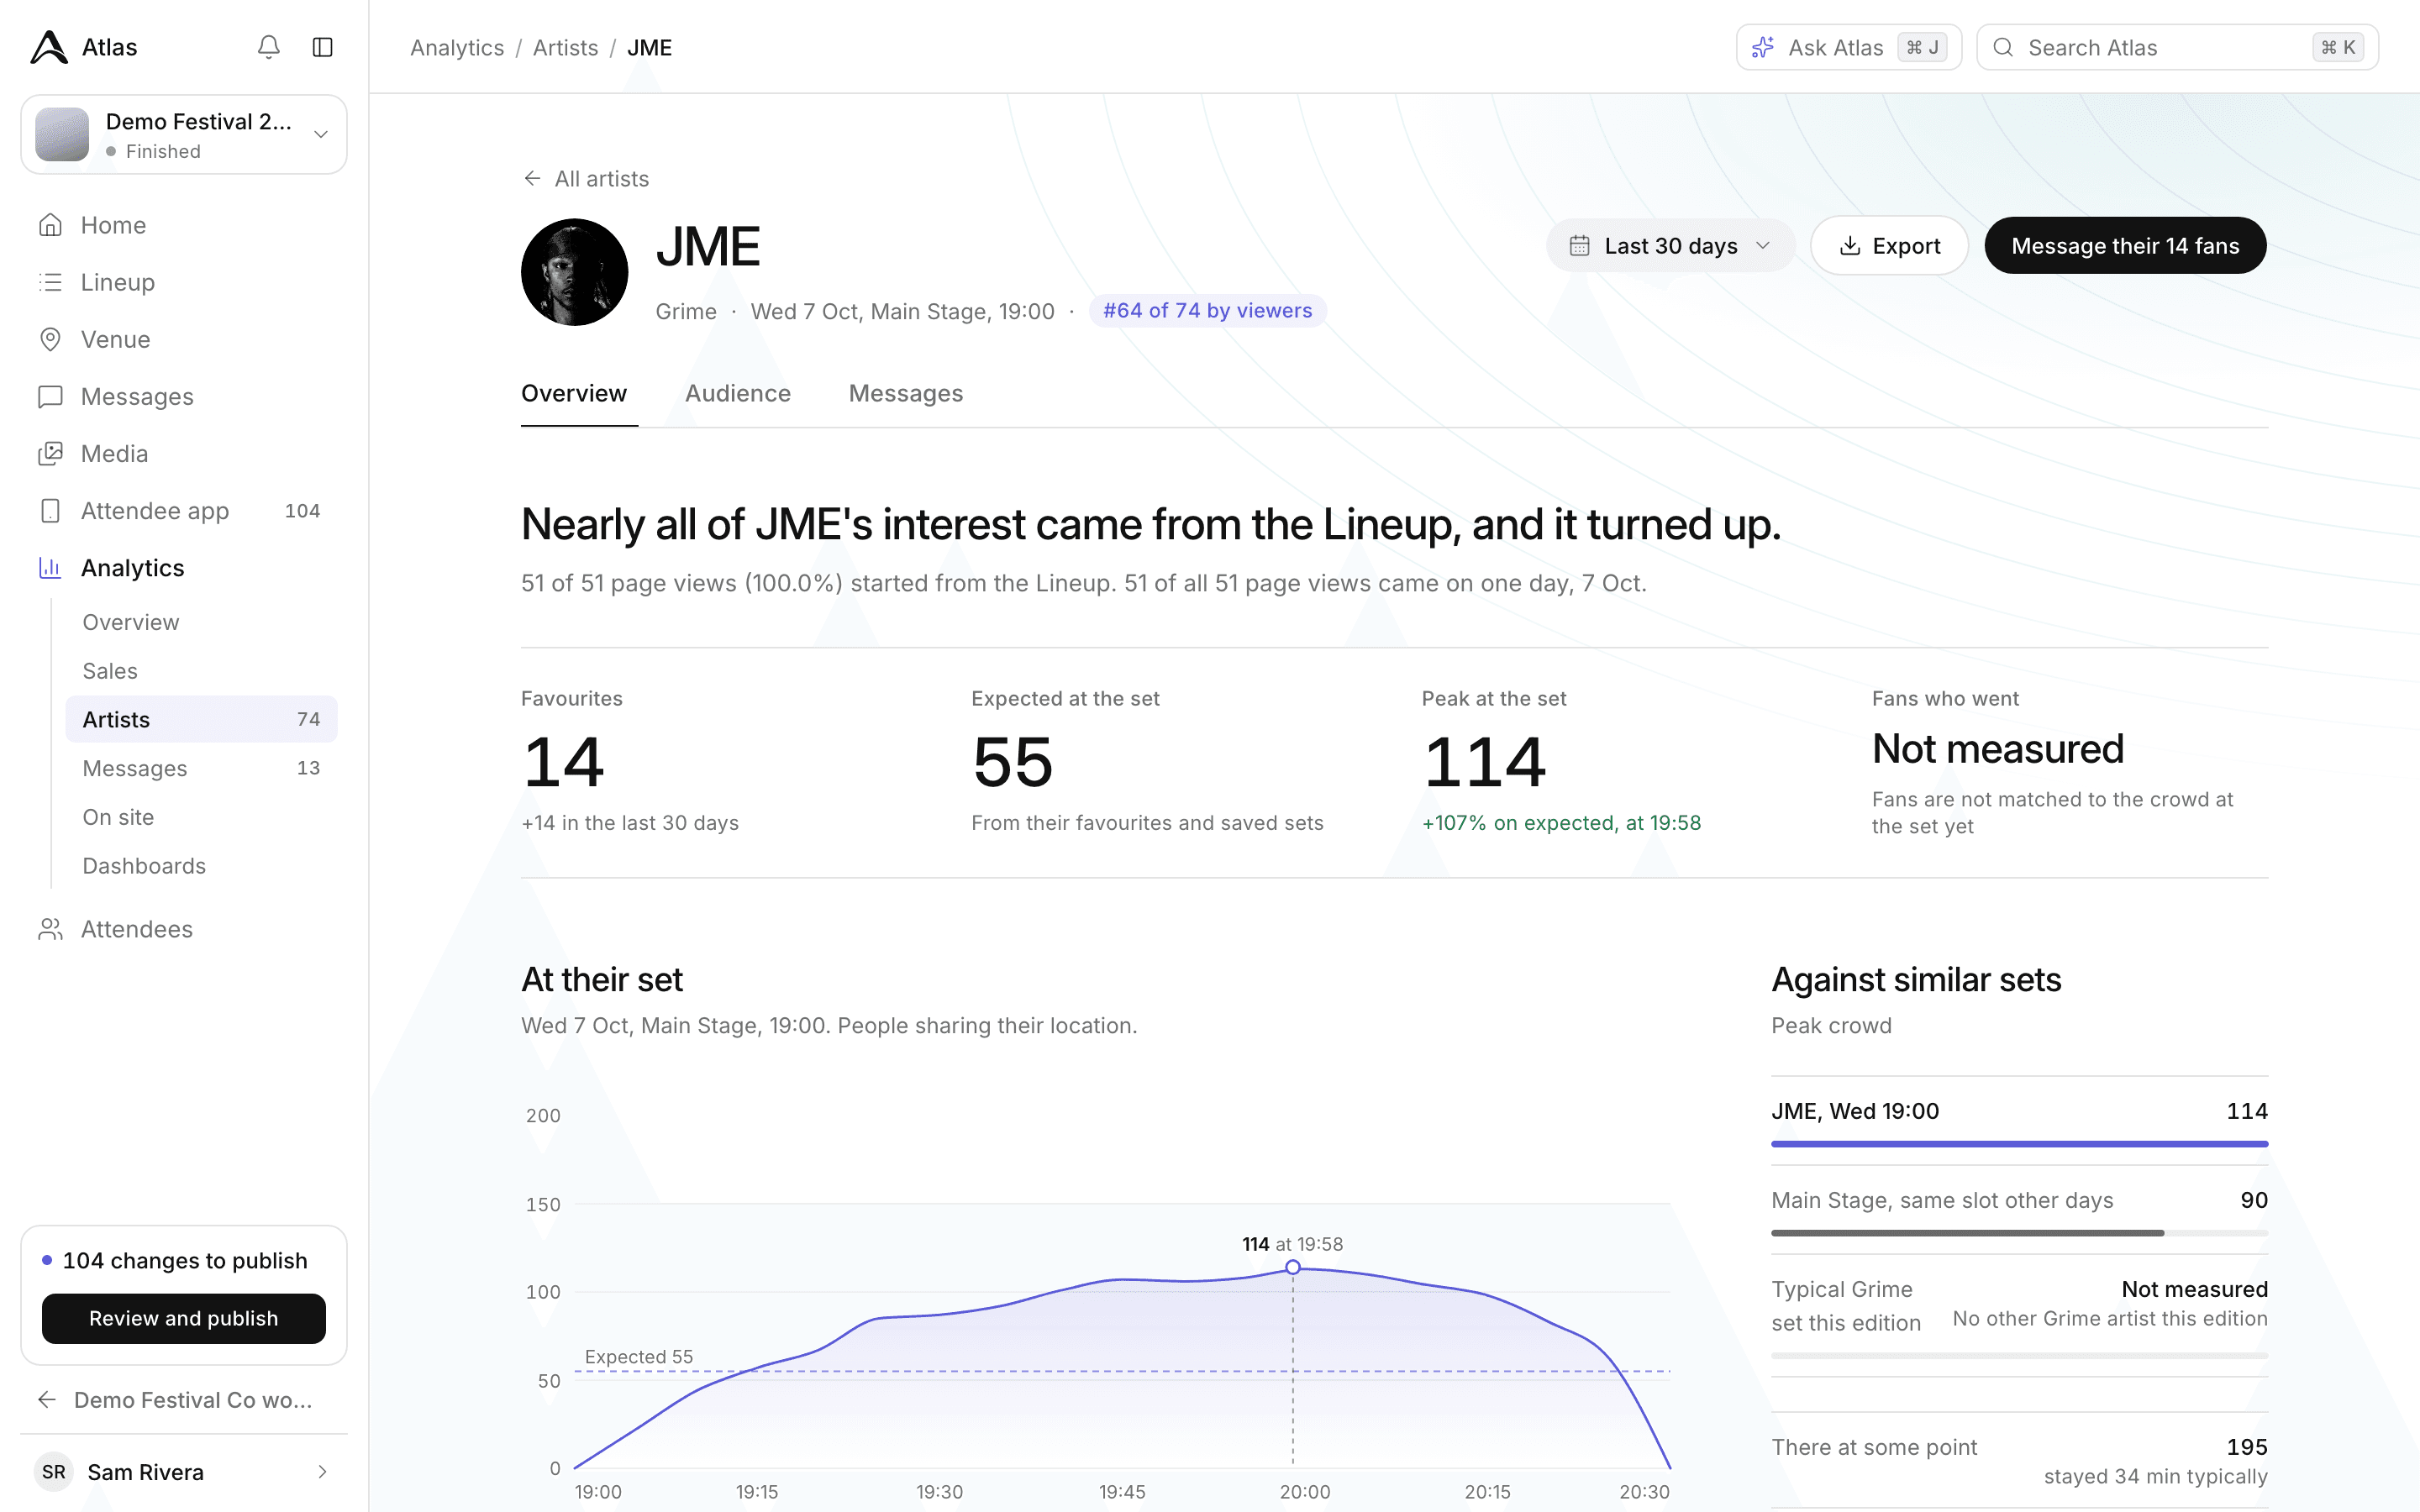This screenshot has width=2420, height=1512.
Task: Switch to the Audience tab
Action: click(x=738, y=393)
